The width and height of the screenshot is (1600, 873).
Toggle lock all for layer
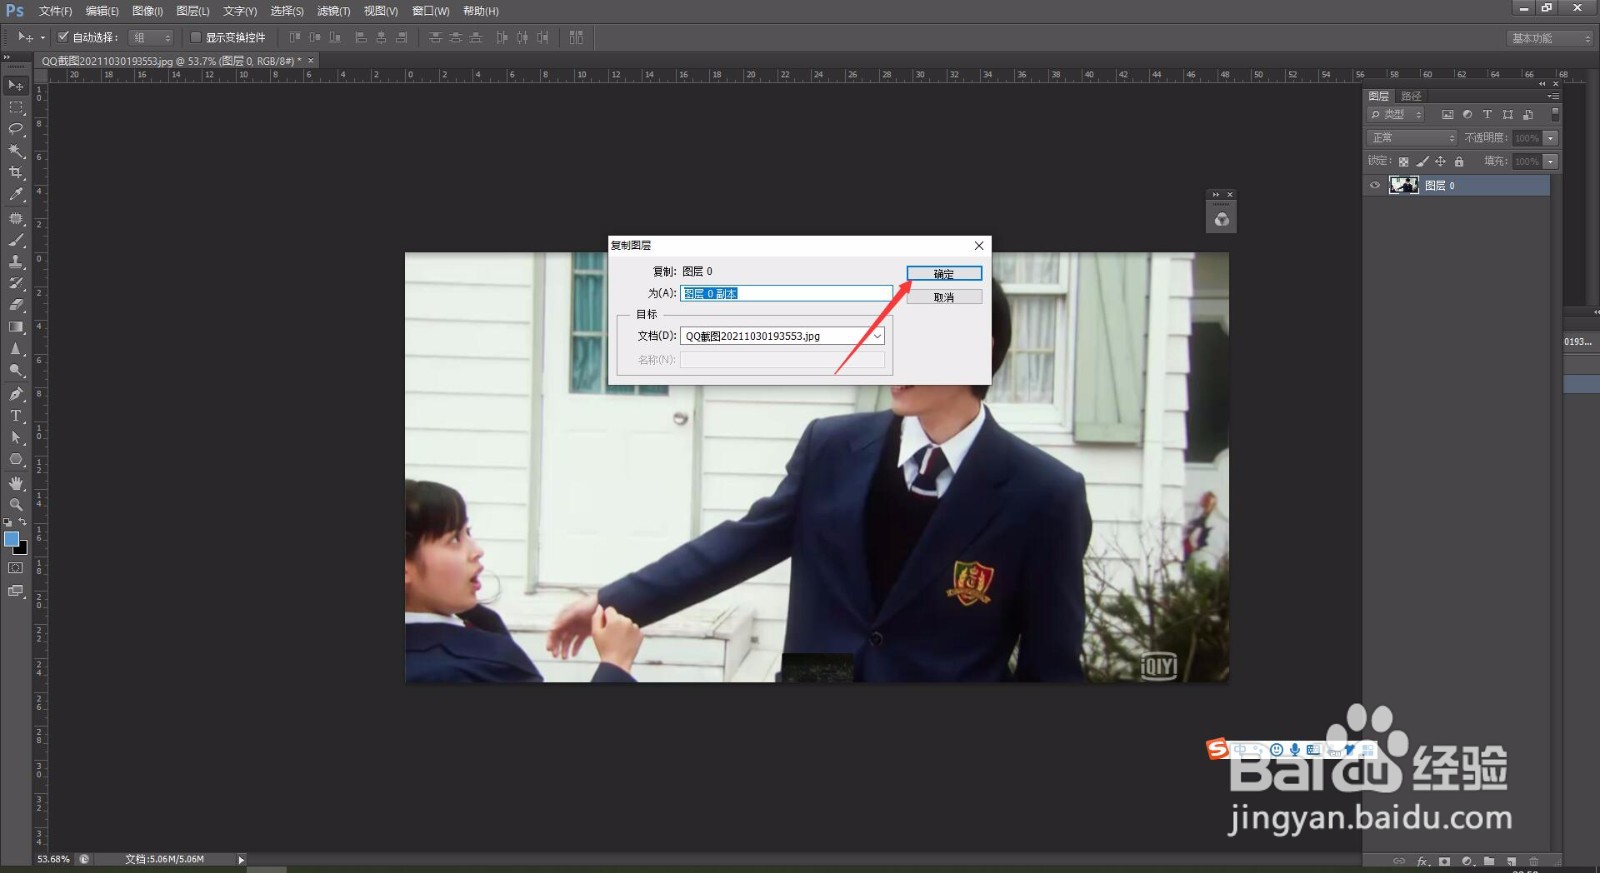[1459, 161]
